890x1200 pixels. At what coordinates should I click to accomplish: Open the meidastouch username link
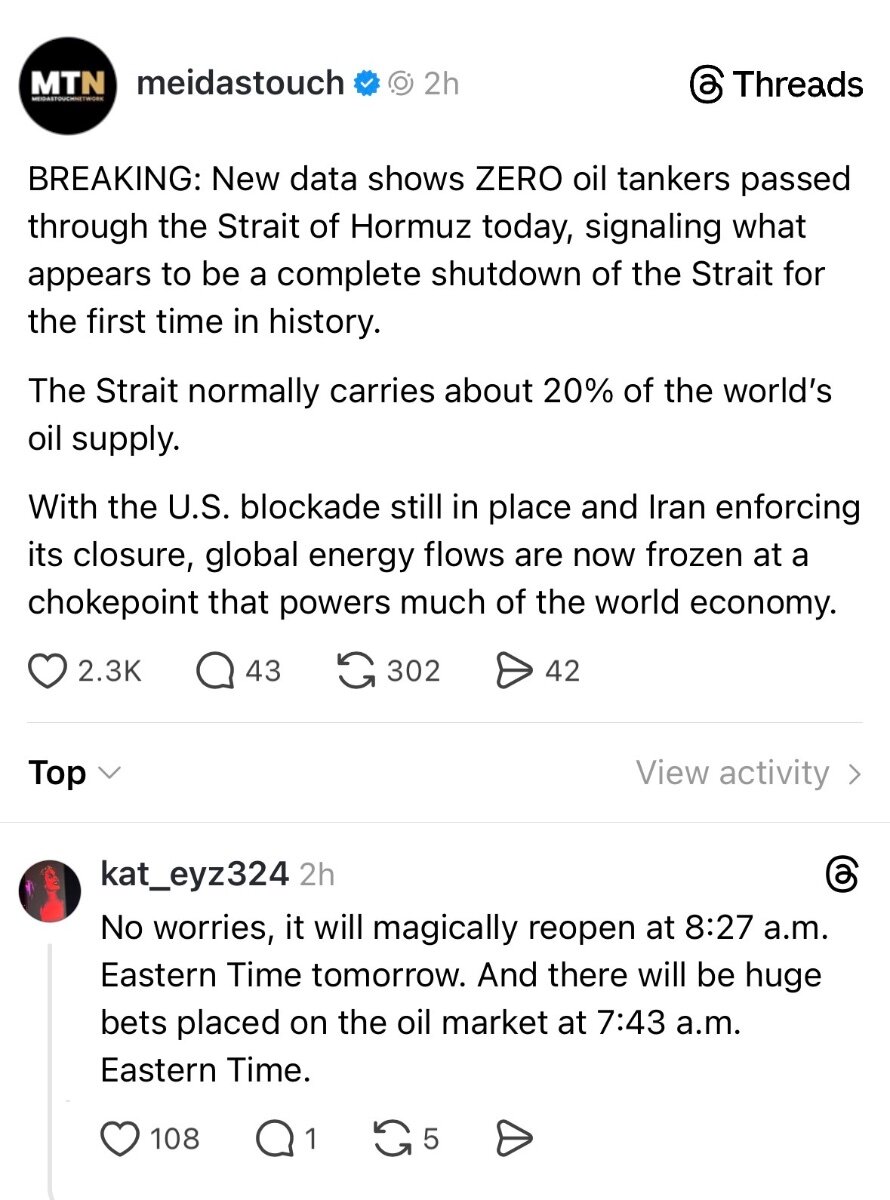pos(240,83)
